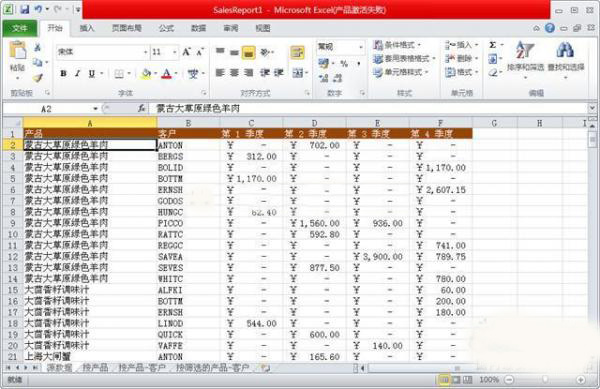The height and width of the screenshot is (389, 600).
Task: Click the Wrap Text icon
Action: point(297,52)
